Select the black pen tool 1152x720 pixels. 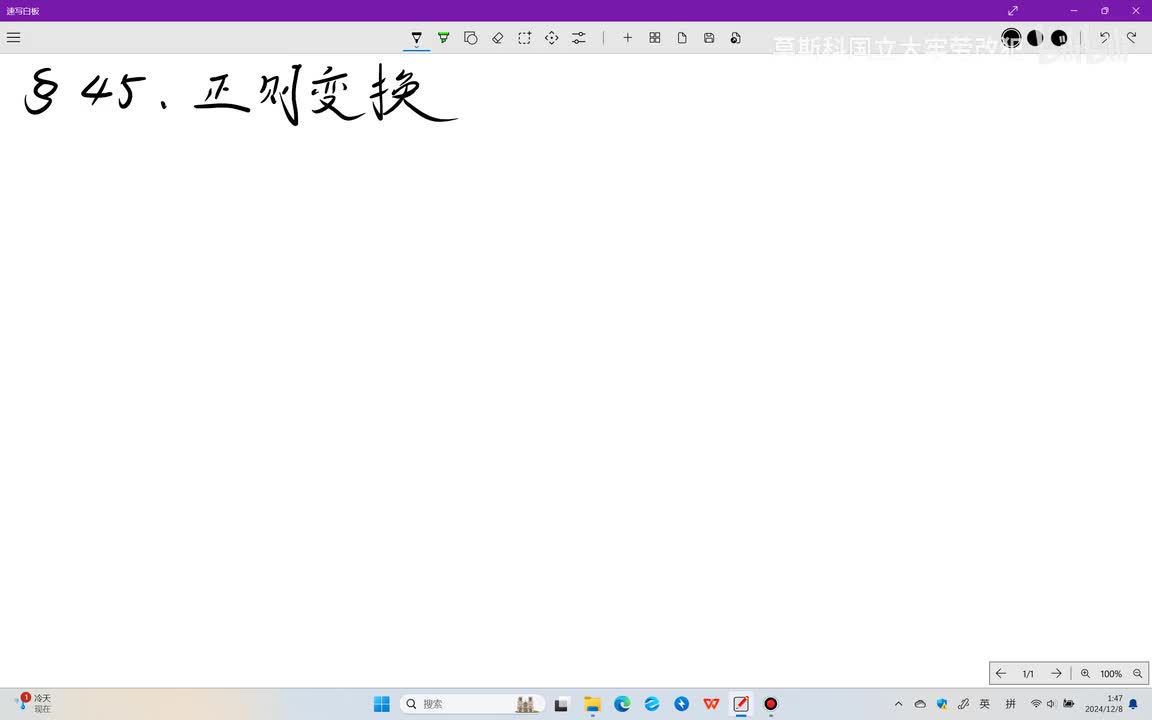pos(417,37)
